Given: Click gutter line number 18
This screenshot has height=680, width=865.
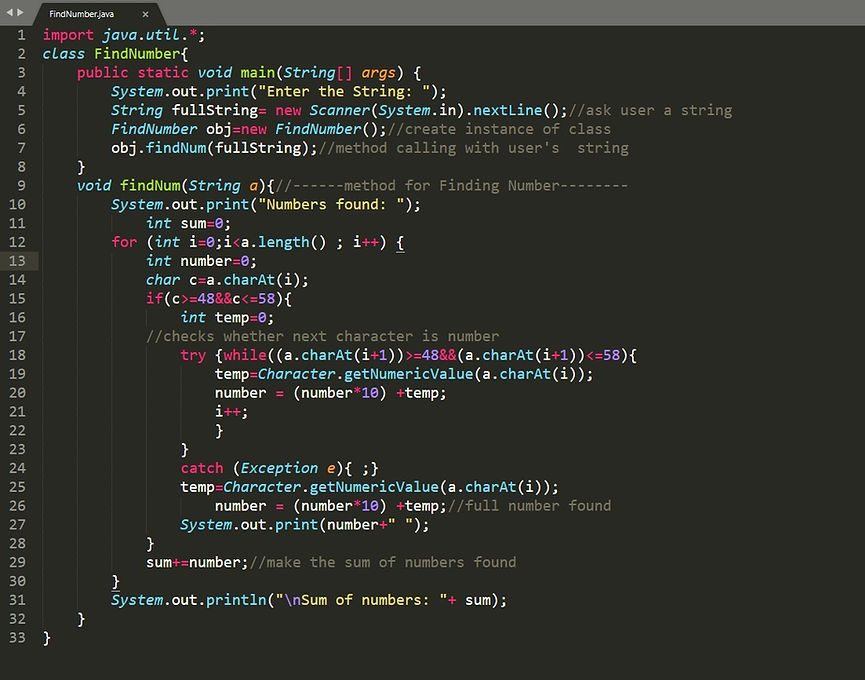Looking at the screenshot, I should click(x=17, y=355).
